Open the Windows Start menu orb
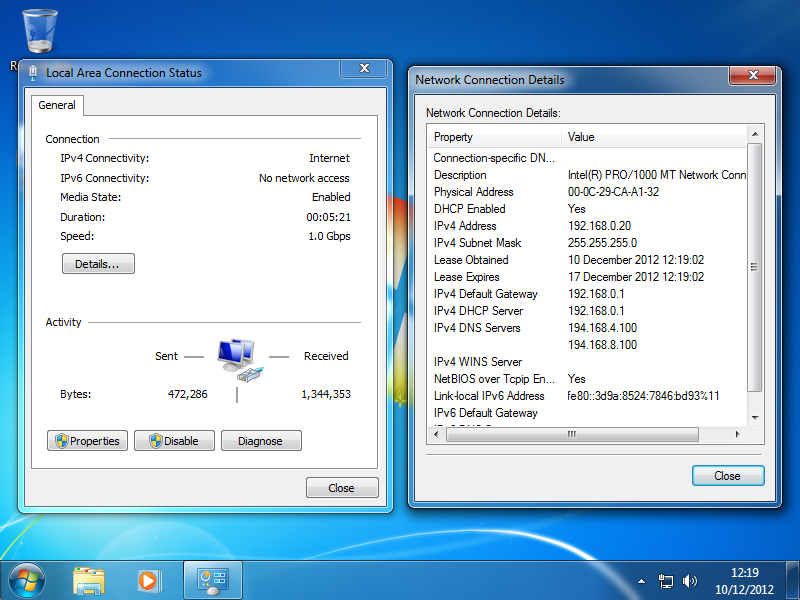The height and width of the screenshot is (600, 800). click(x=27, y=579)
